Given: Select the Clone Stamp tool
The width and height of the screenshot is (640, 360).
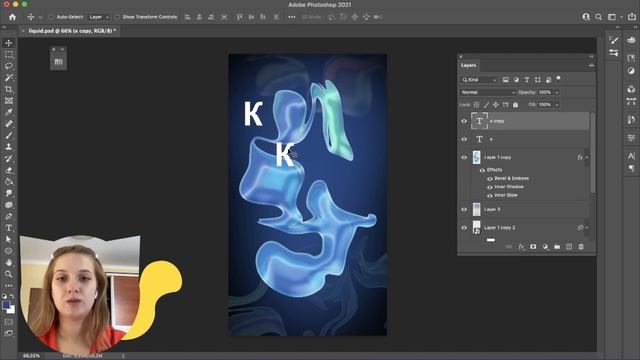Looking at the screenshot, I should 9,147.
